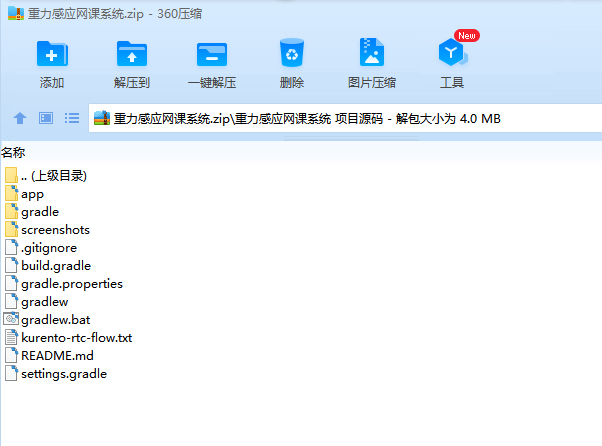Switch to list view mode
The image size is (602, 446).
click(x=72, y=118)
